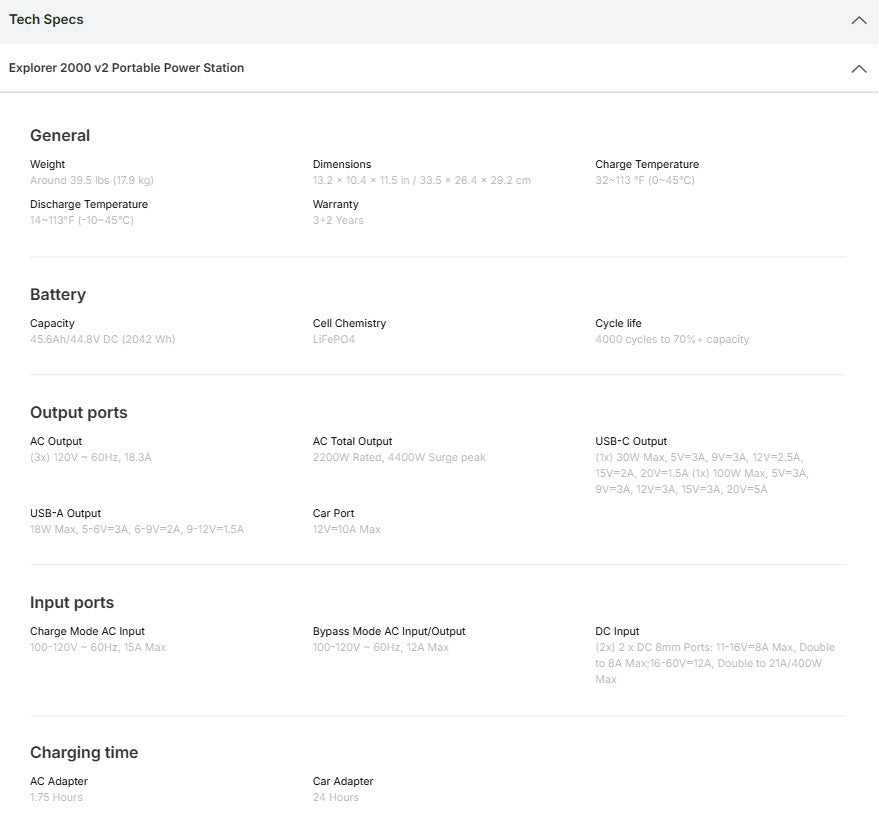This screenshot has height=820, width=879.
Task: Click the Warranty 3+2 Years value
Action: click(338, 221)
